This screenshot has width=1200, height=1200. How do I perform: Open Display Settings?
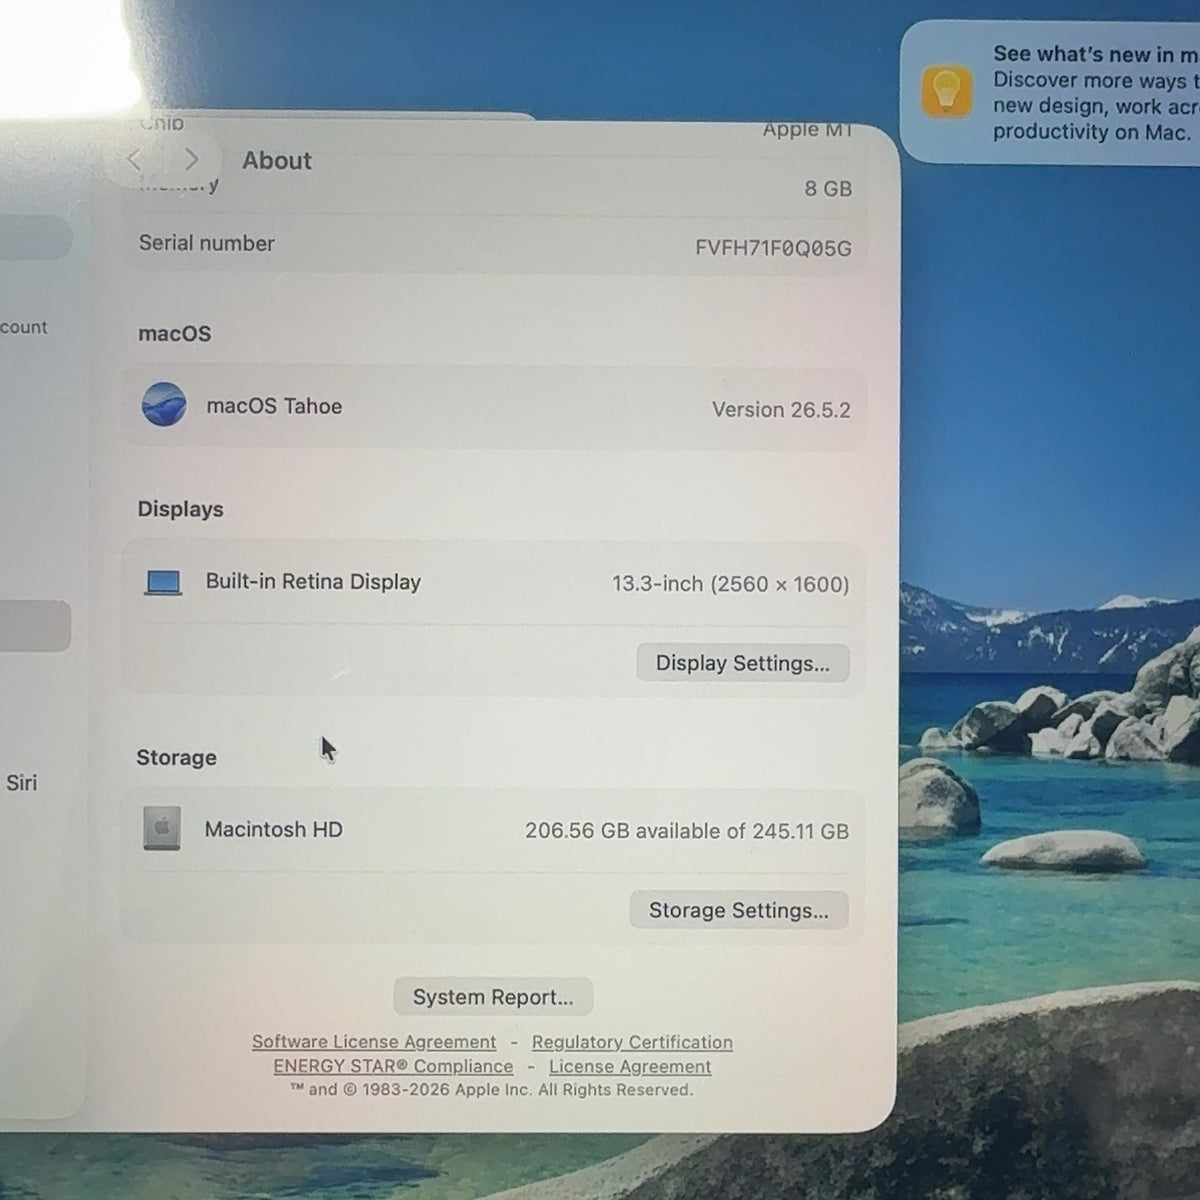coord(742,663)
